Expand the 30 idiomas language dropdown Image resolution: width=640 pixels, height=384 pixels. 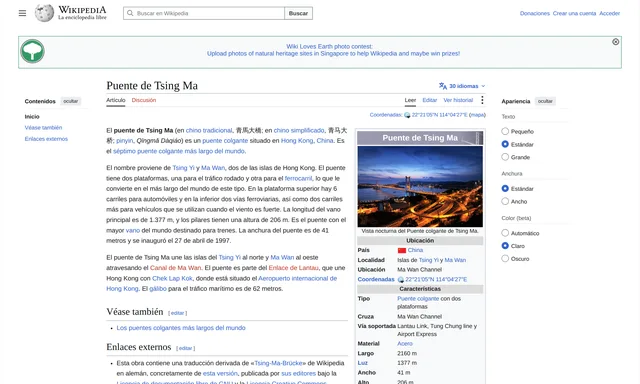462,86
